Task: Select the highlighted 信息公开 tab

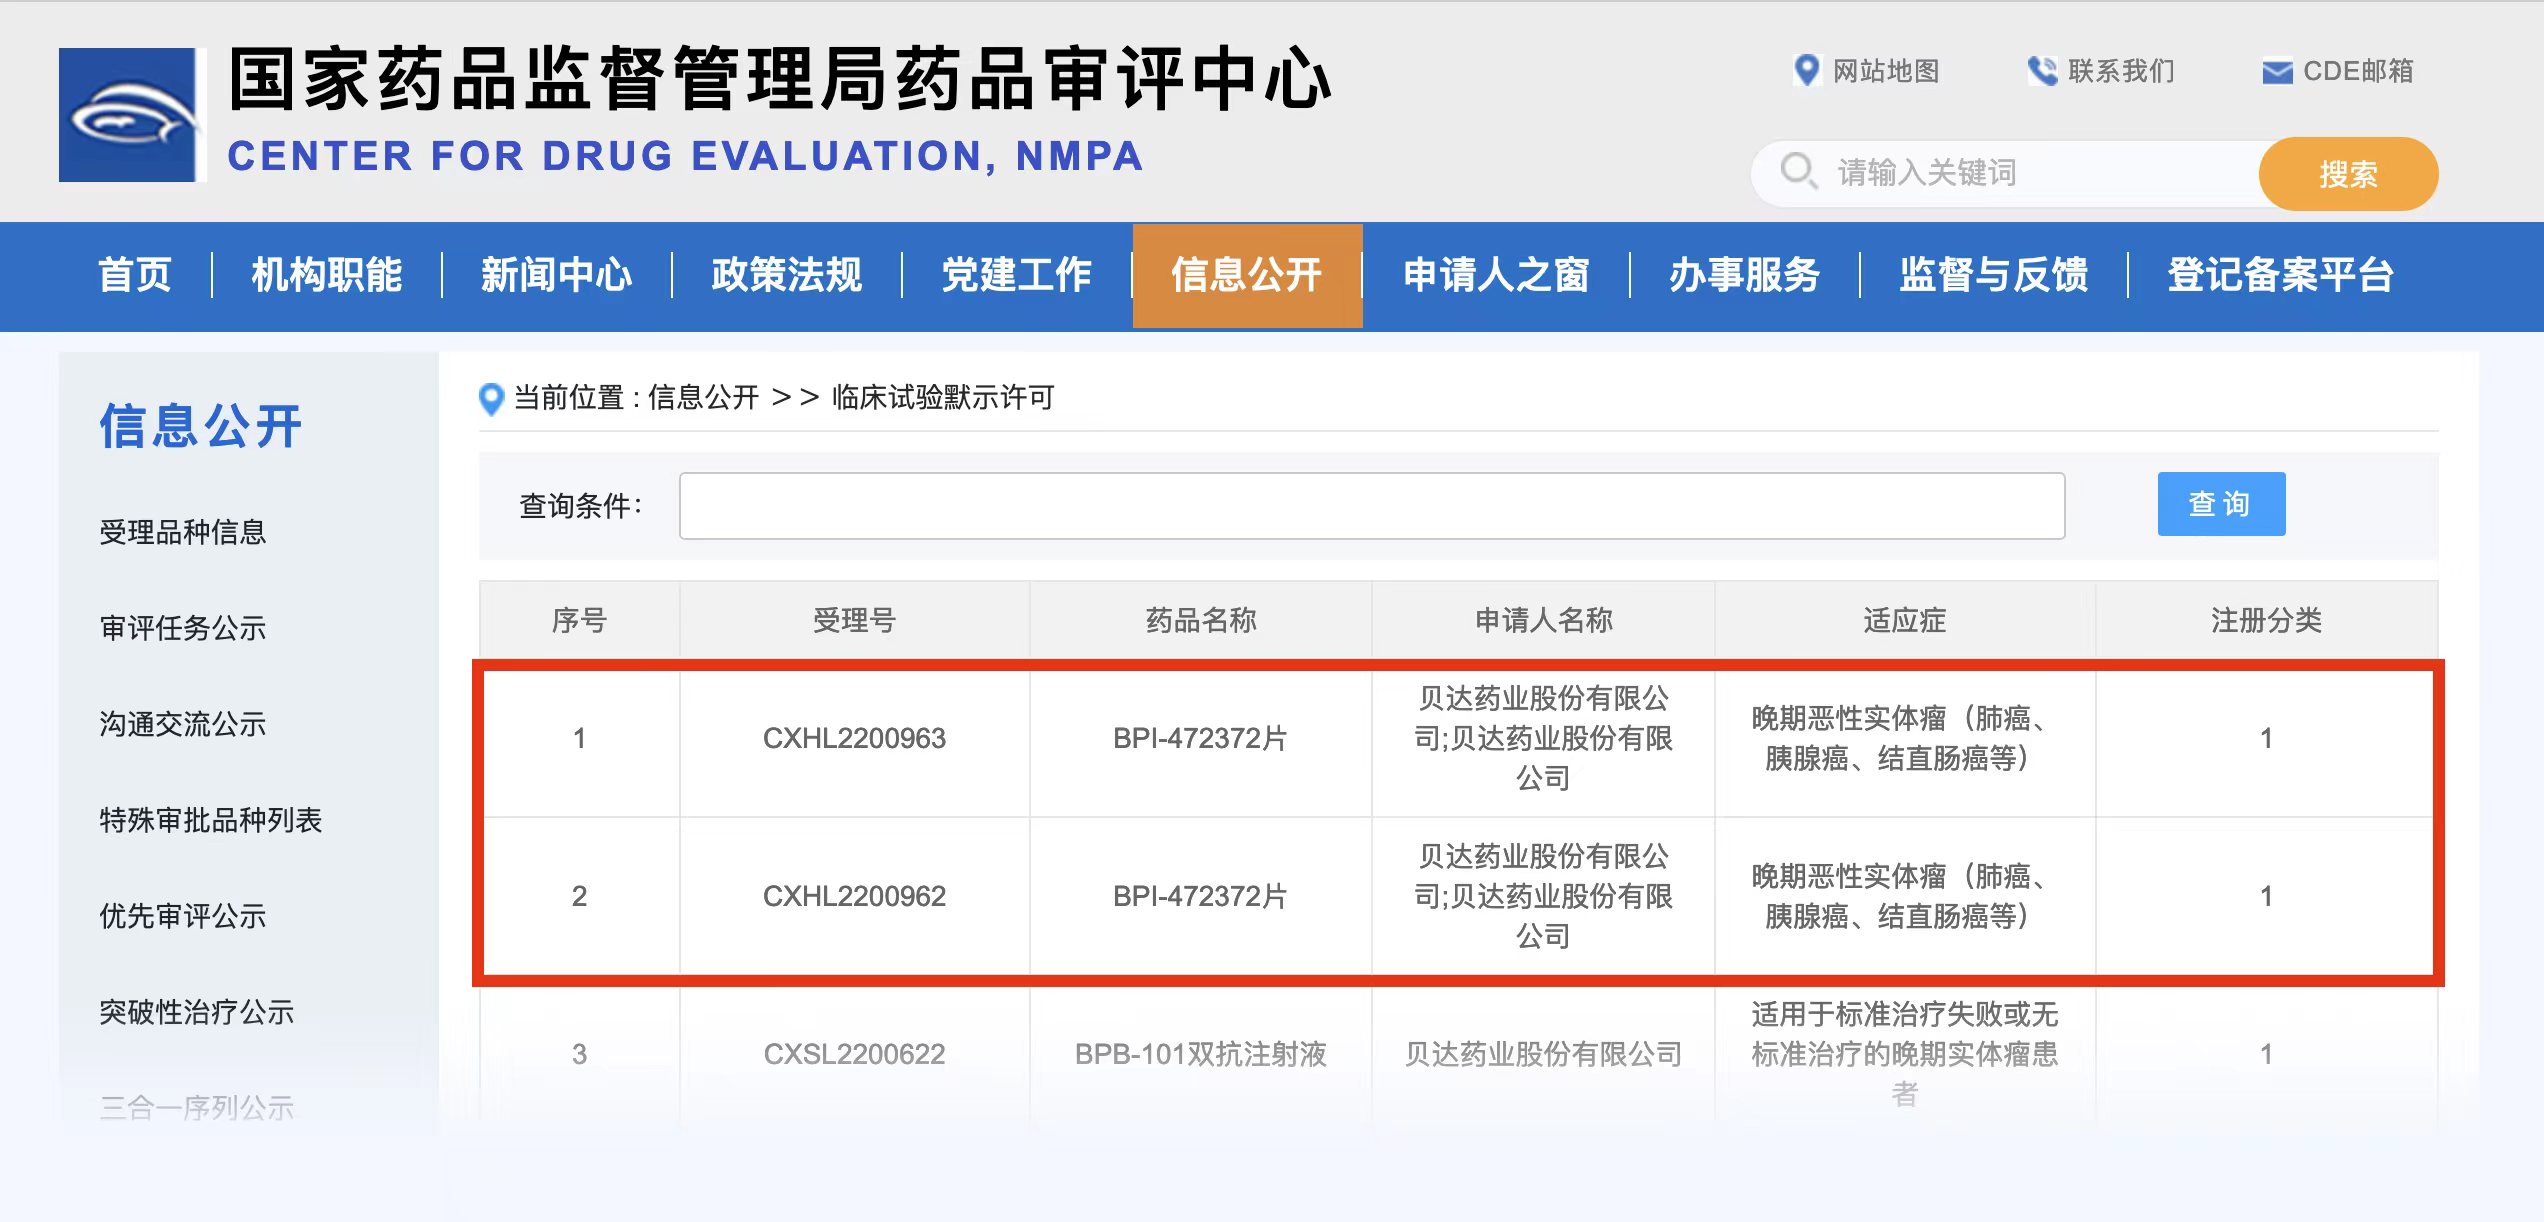Action: coord(1248,276)
